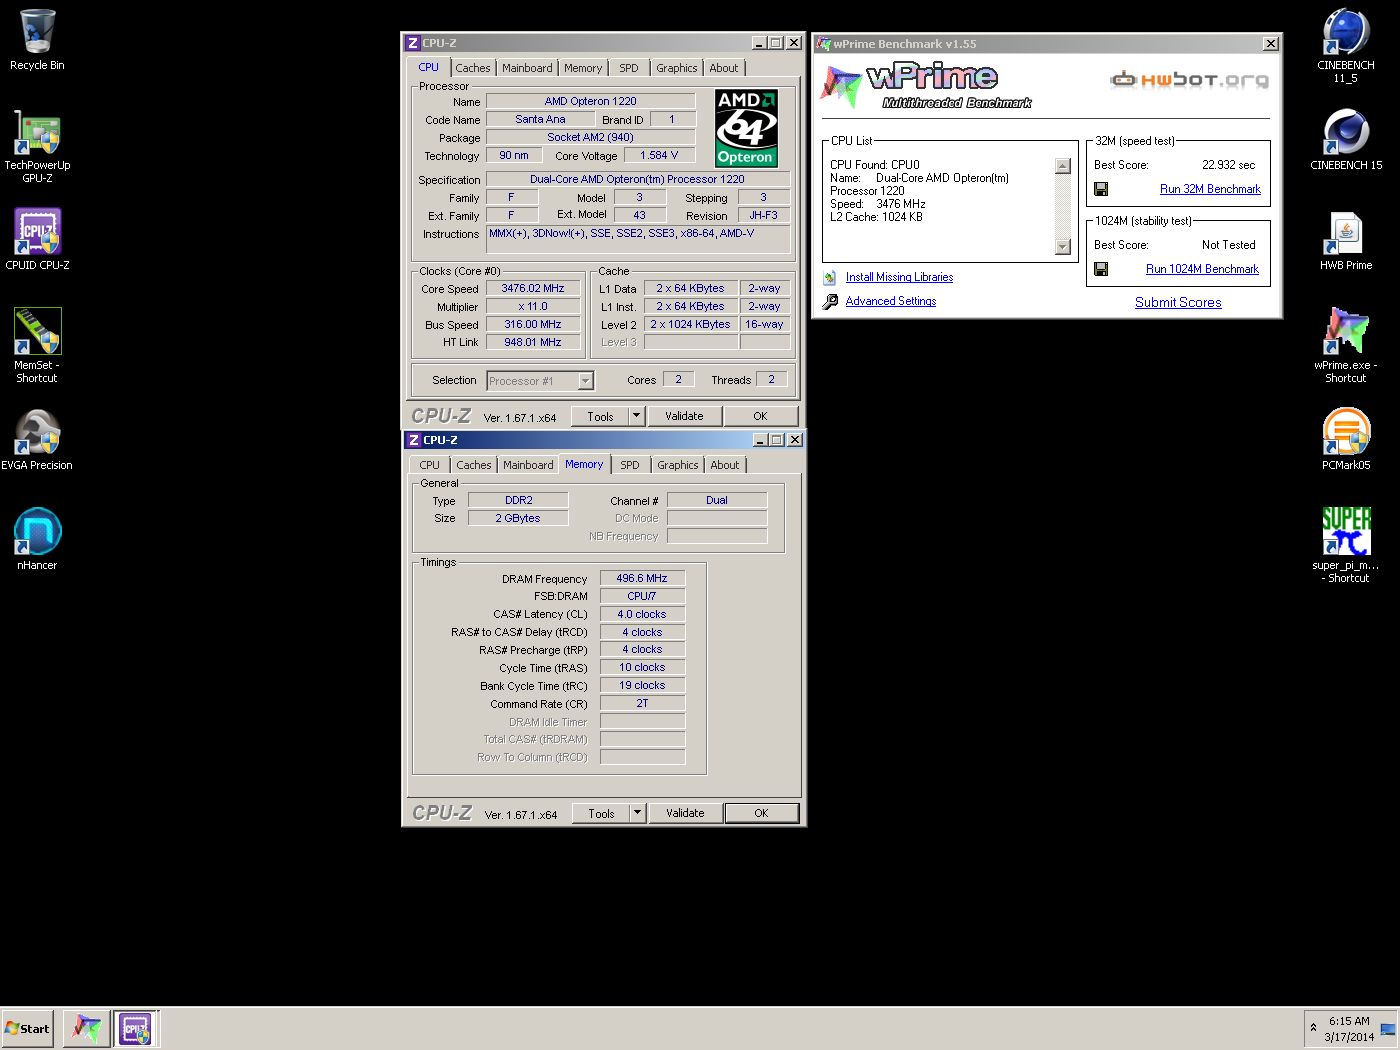This screenshot has height=1050, width=1400.
Task: Open Memory tab in upper CPU-Z window
Action: click(583, 68)
